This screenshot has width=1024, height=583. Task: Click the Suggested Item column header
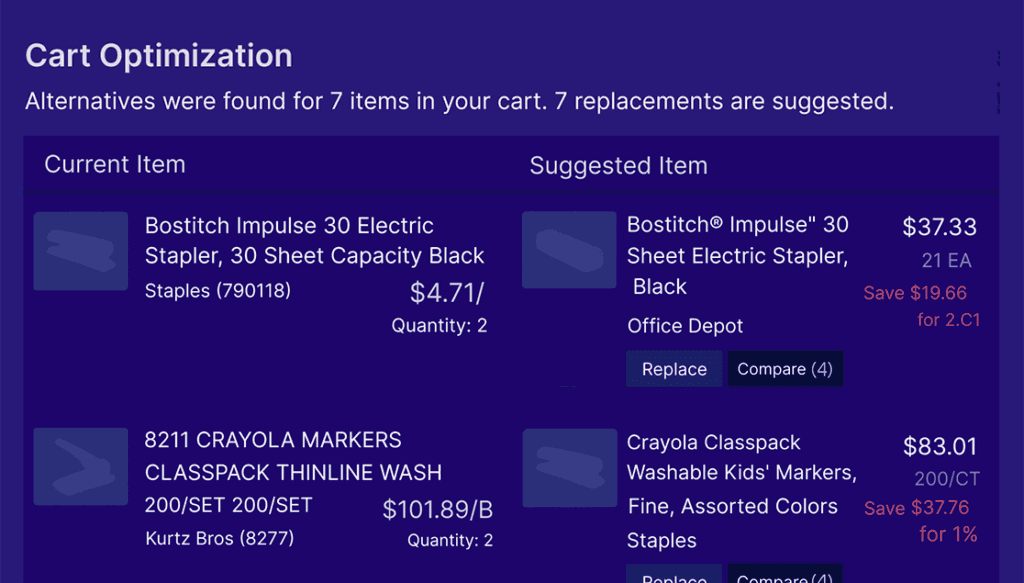pyautogui.click(x=618, y=166)
